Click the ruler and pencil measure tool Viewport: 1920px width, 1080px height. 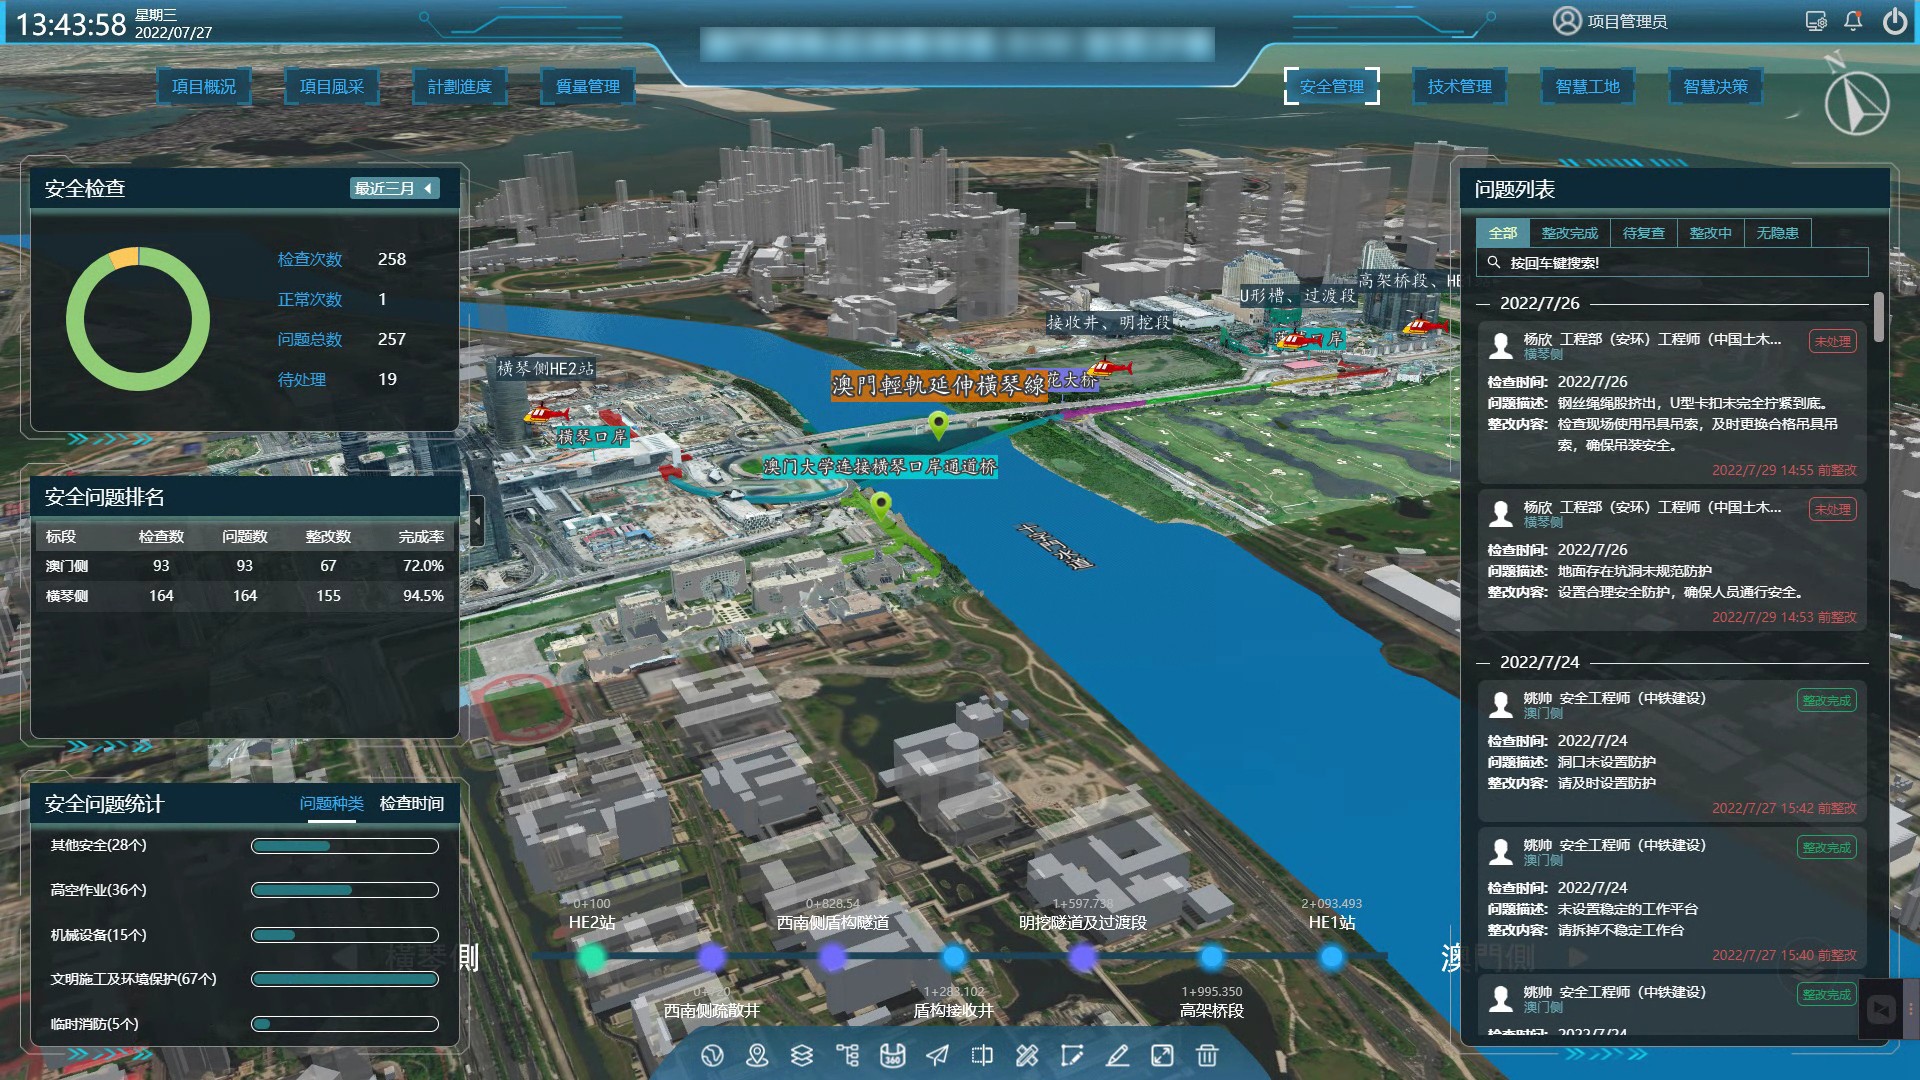[1027, 1056]
